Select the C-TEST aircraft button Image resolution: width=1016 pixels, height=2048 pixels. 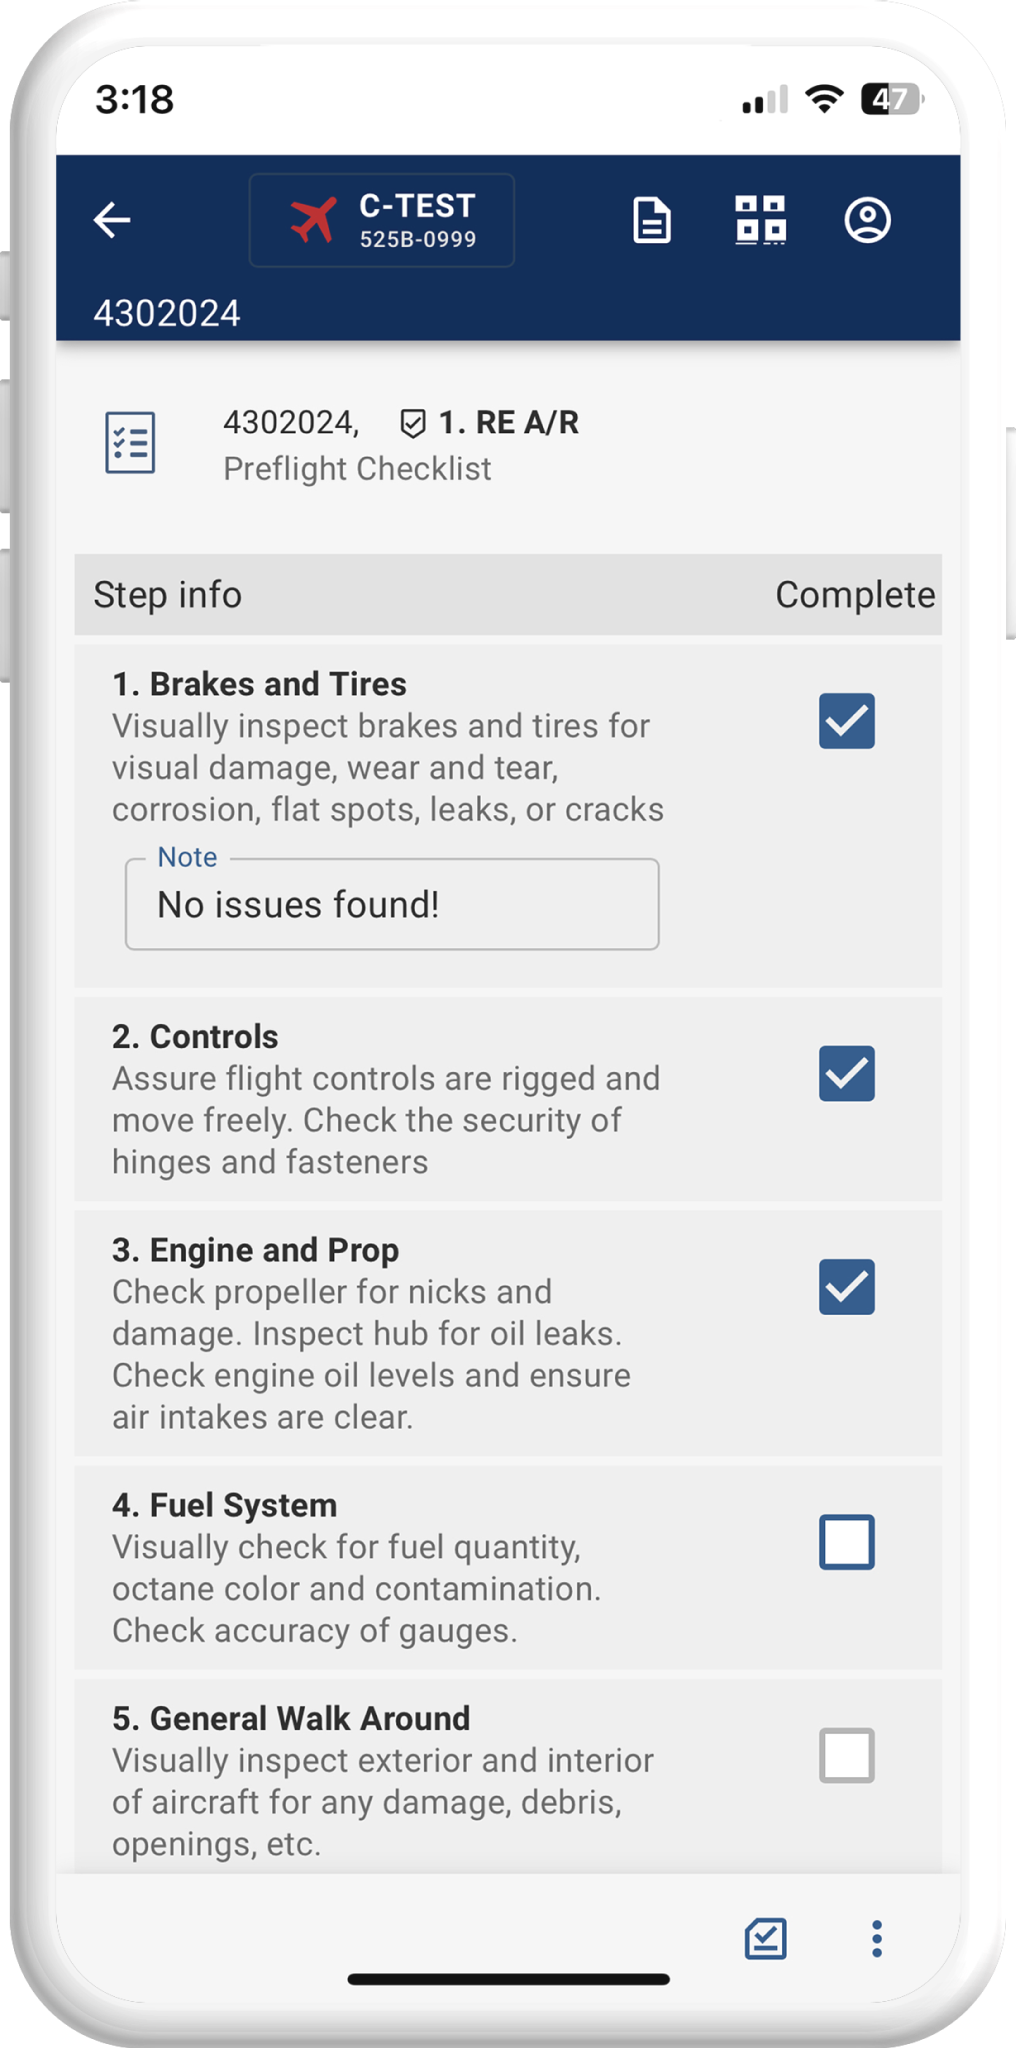(382, 220)
